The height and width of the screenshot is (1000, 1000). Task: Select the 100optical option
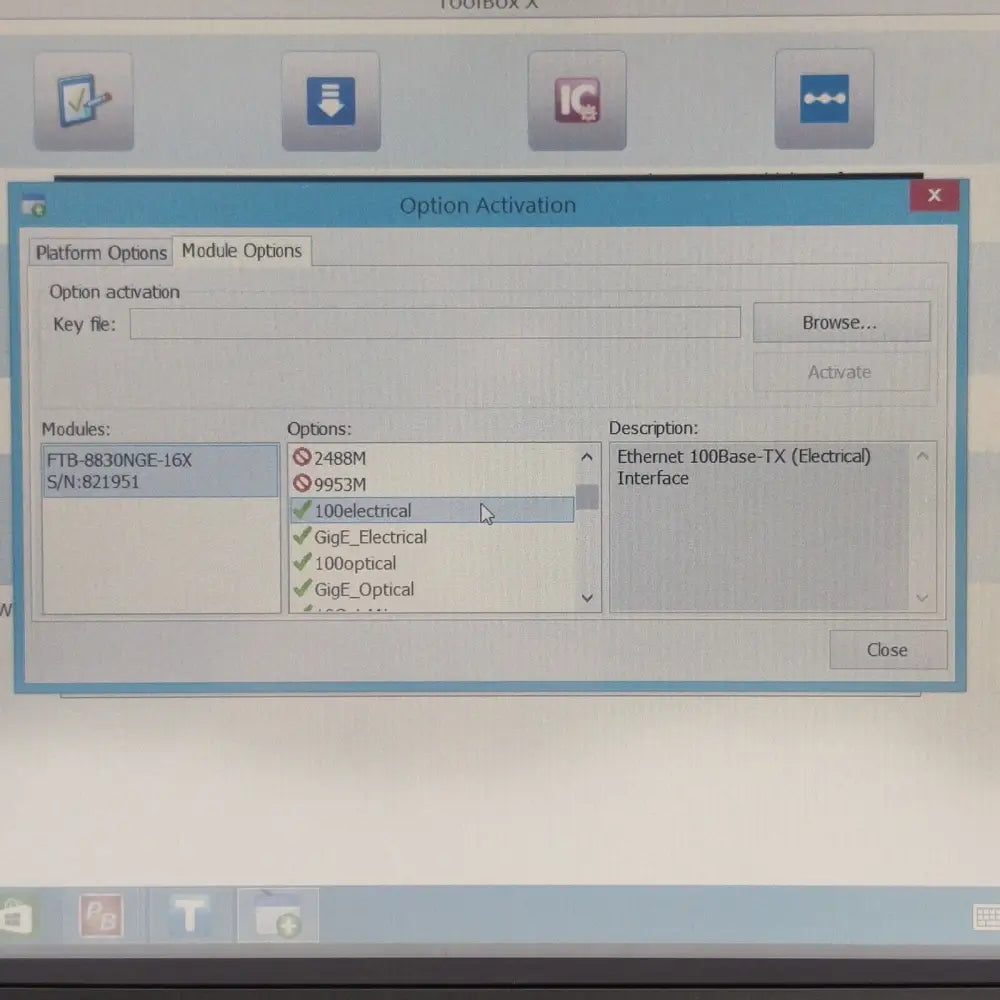tap(355, 563)
